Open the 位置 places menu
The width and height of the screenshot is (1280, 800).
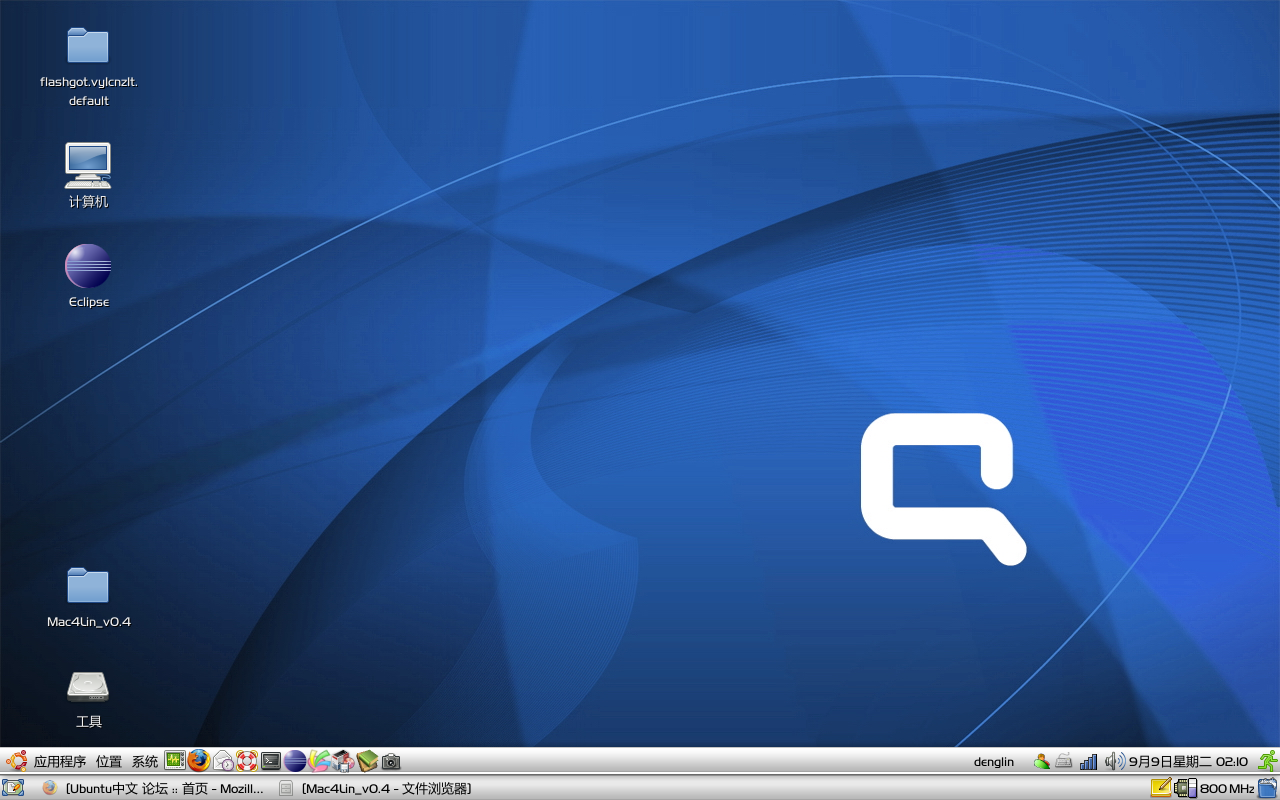[x=109, y=762]
